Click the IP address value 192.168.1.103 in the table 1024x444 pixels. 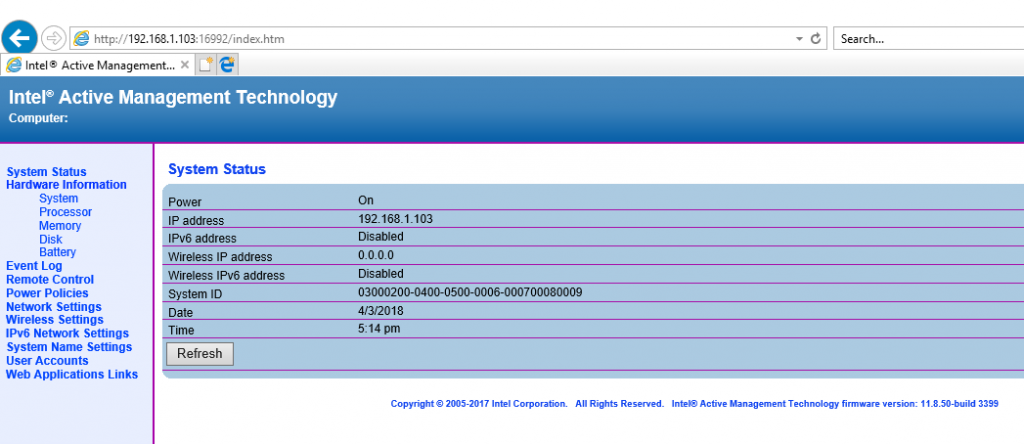point(395,219)
